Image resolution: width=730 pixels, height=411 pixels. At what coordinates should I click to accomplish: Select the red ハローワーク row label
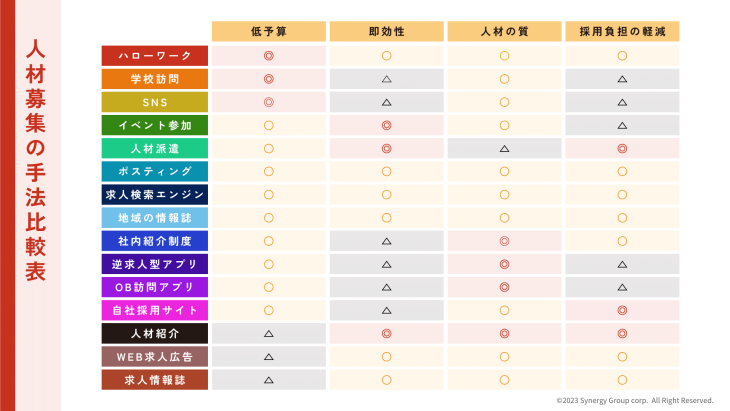155,56
